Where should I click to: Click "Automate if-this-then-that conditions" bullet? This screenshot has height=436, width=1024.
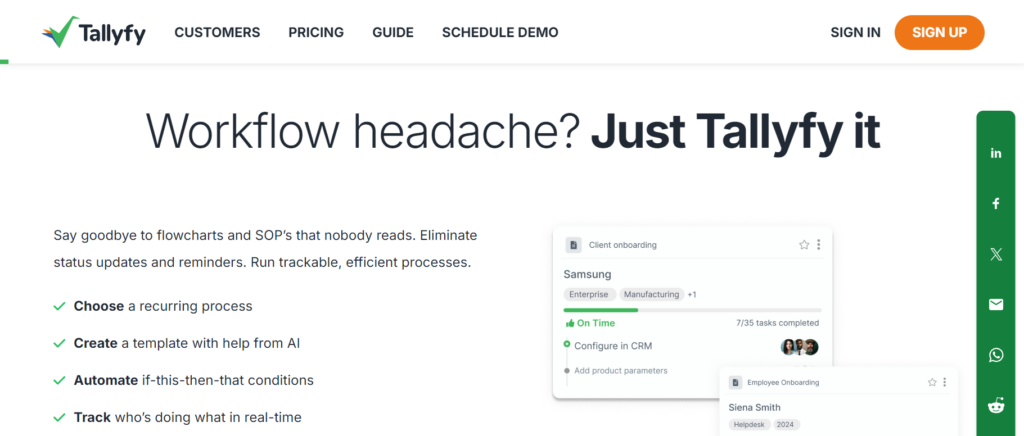pos(193,380)
